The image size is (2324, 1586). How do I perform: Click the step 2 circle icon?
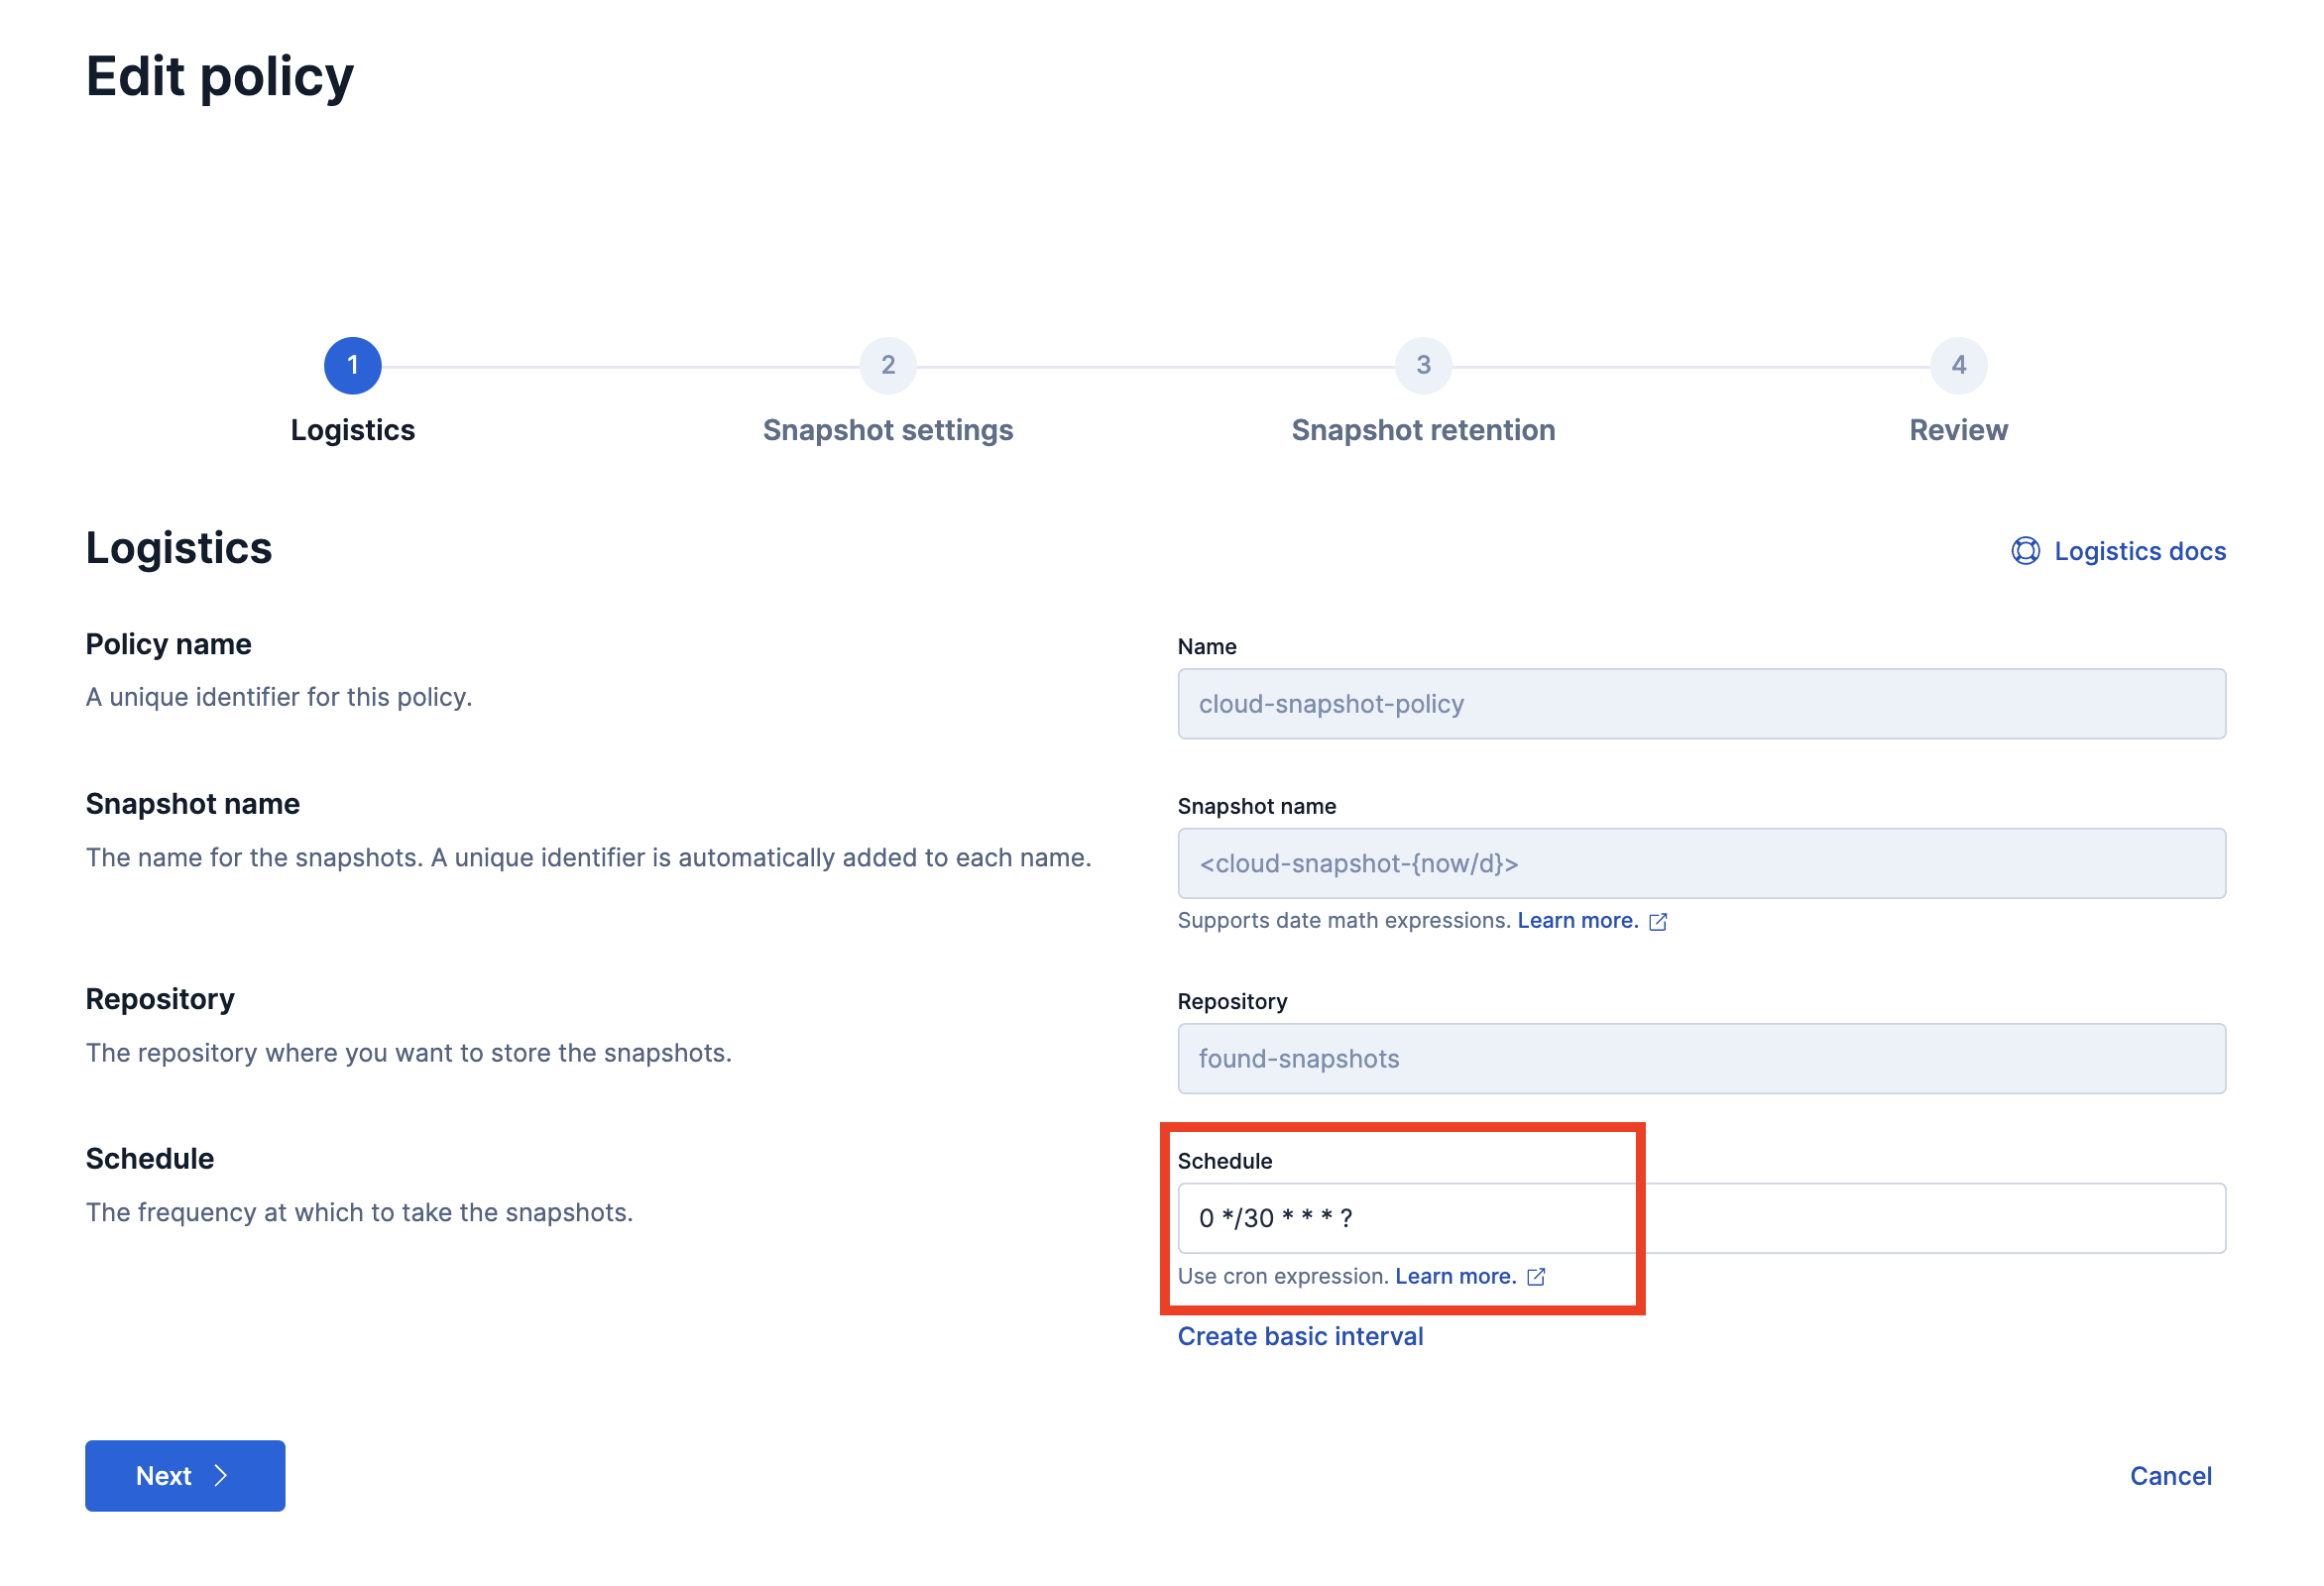(887, 366)
